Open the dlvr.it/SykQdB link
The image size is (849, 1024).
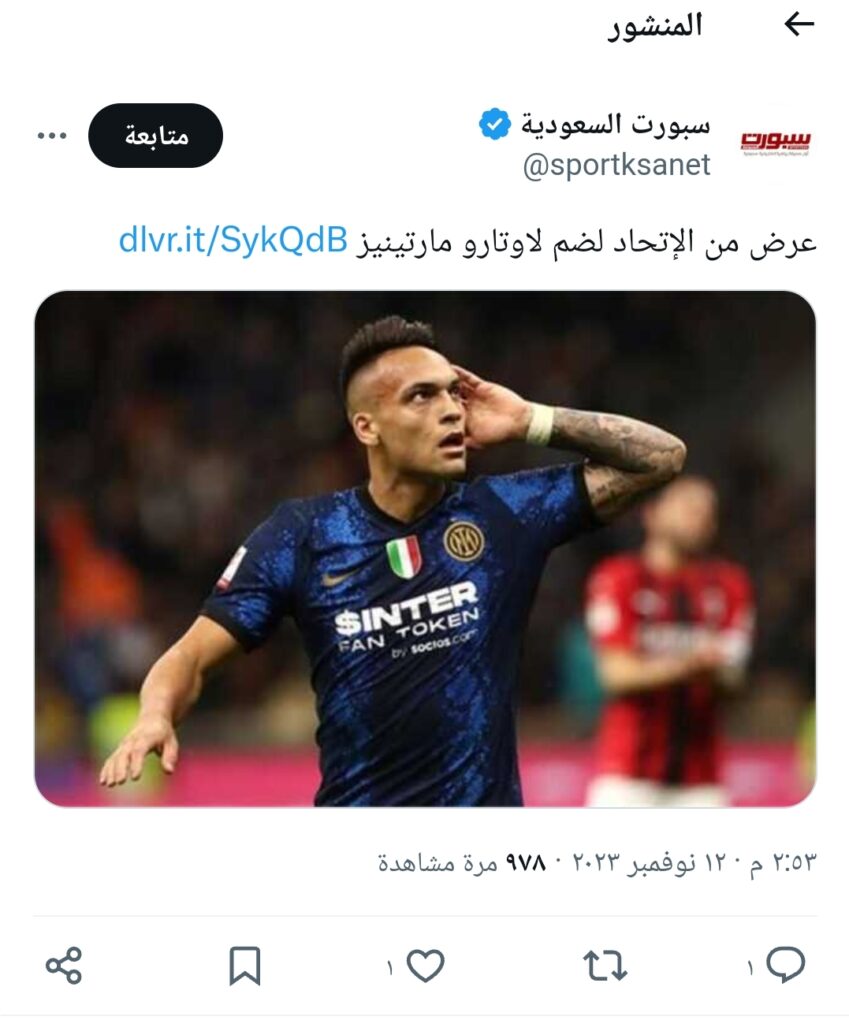[x=233, y=240]
